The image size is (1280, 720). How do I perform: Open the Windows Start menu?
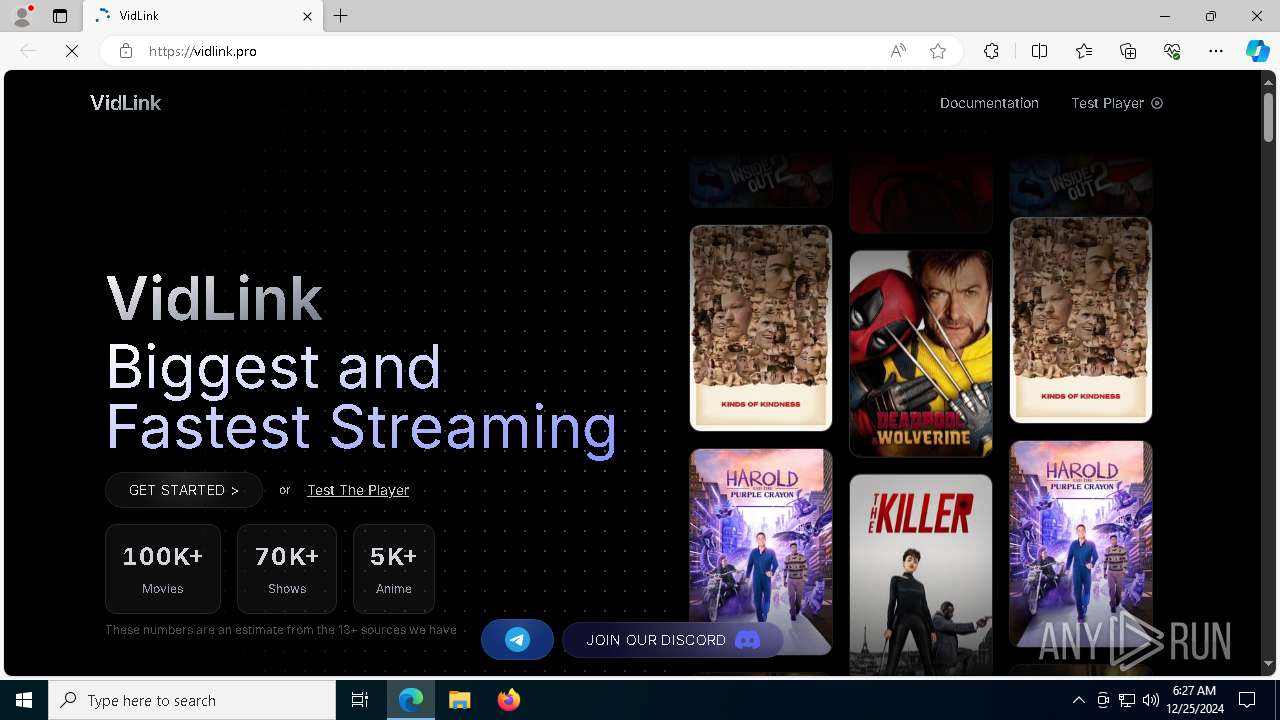coord(24,700)
